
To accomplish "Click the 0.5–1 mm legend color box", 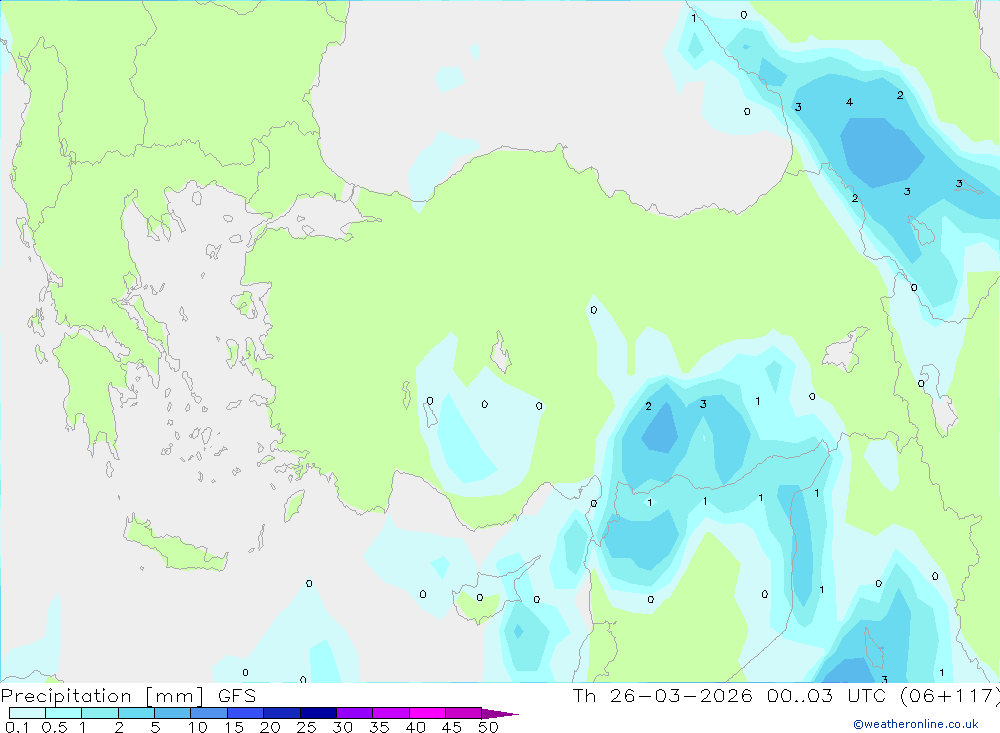I will (64, 713).
